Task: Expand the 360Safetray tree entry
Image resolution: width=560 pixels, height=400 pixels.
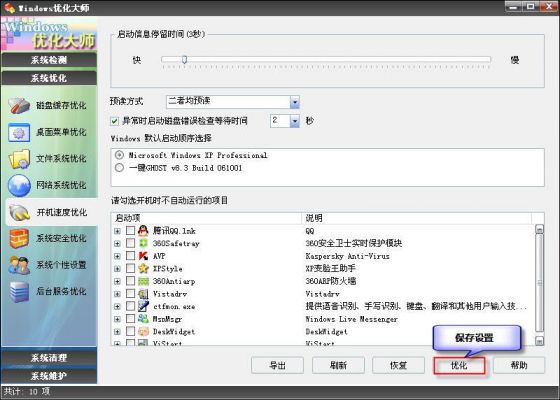Action: [117, 244]
